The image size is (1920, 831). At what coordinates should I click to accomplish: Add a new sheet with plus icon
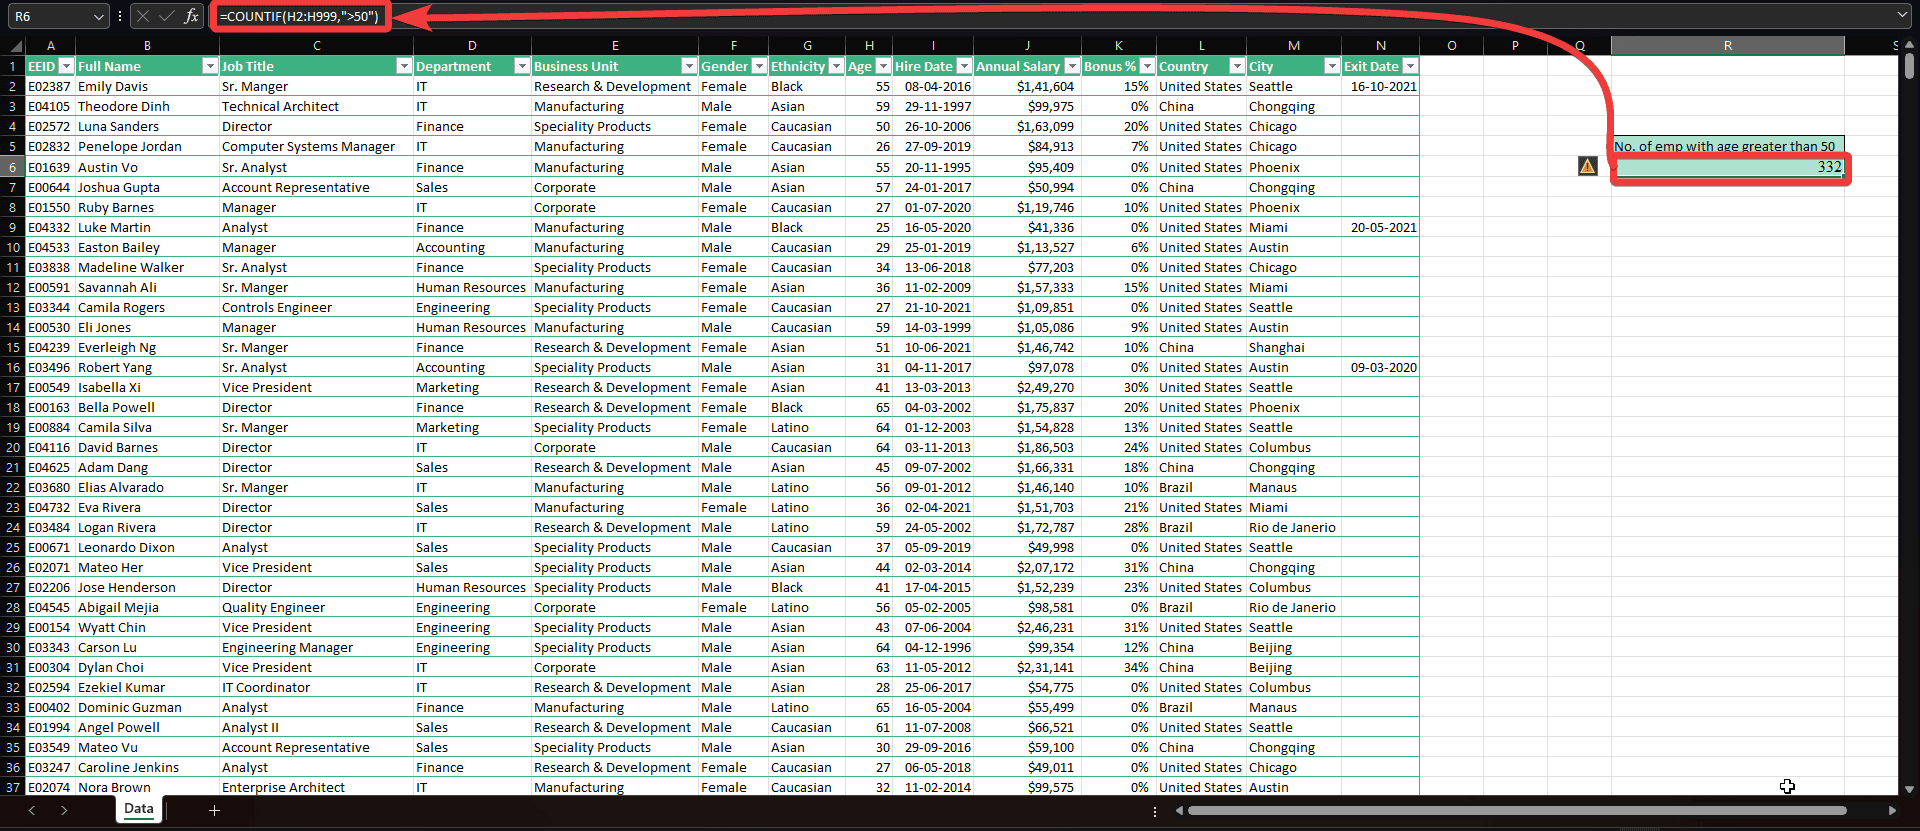pos(214,810)
